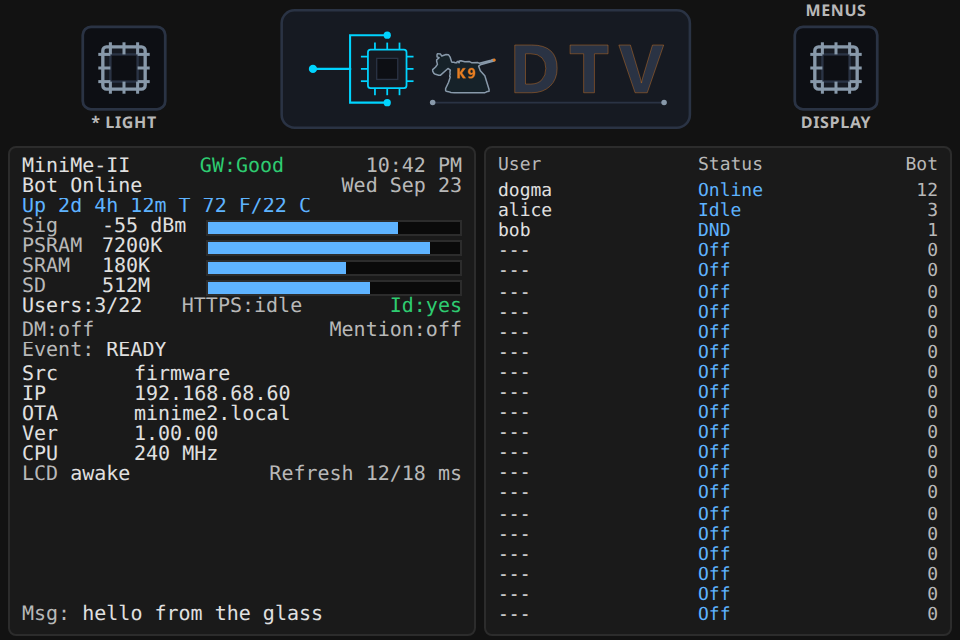The width and height of the screenshot is (960, 640).
Task: Click alice's Idle status
Action: (719, 210)
